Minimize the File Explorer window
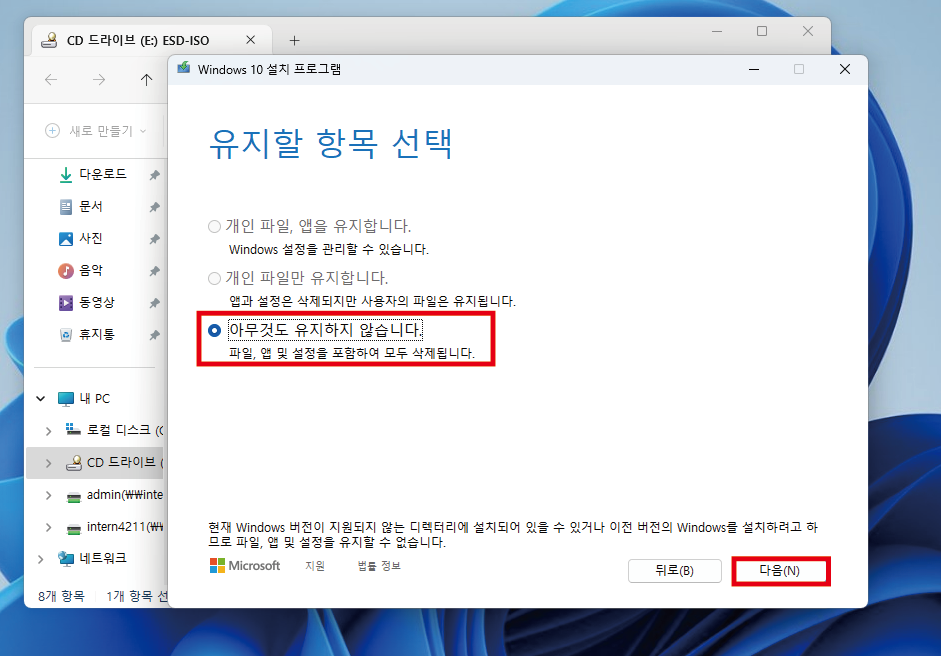 click(717, 31)
